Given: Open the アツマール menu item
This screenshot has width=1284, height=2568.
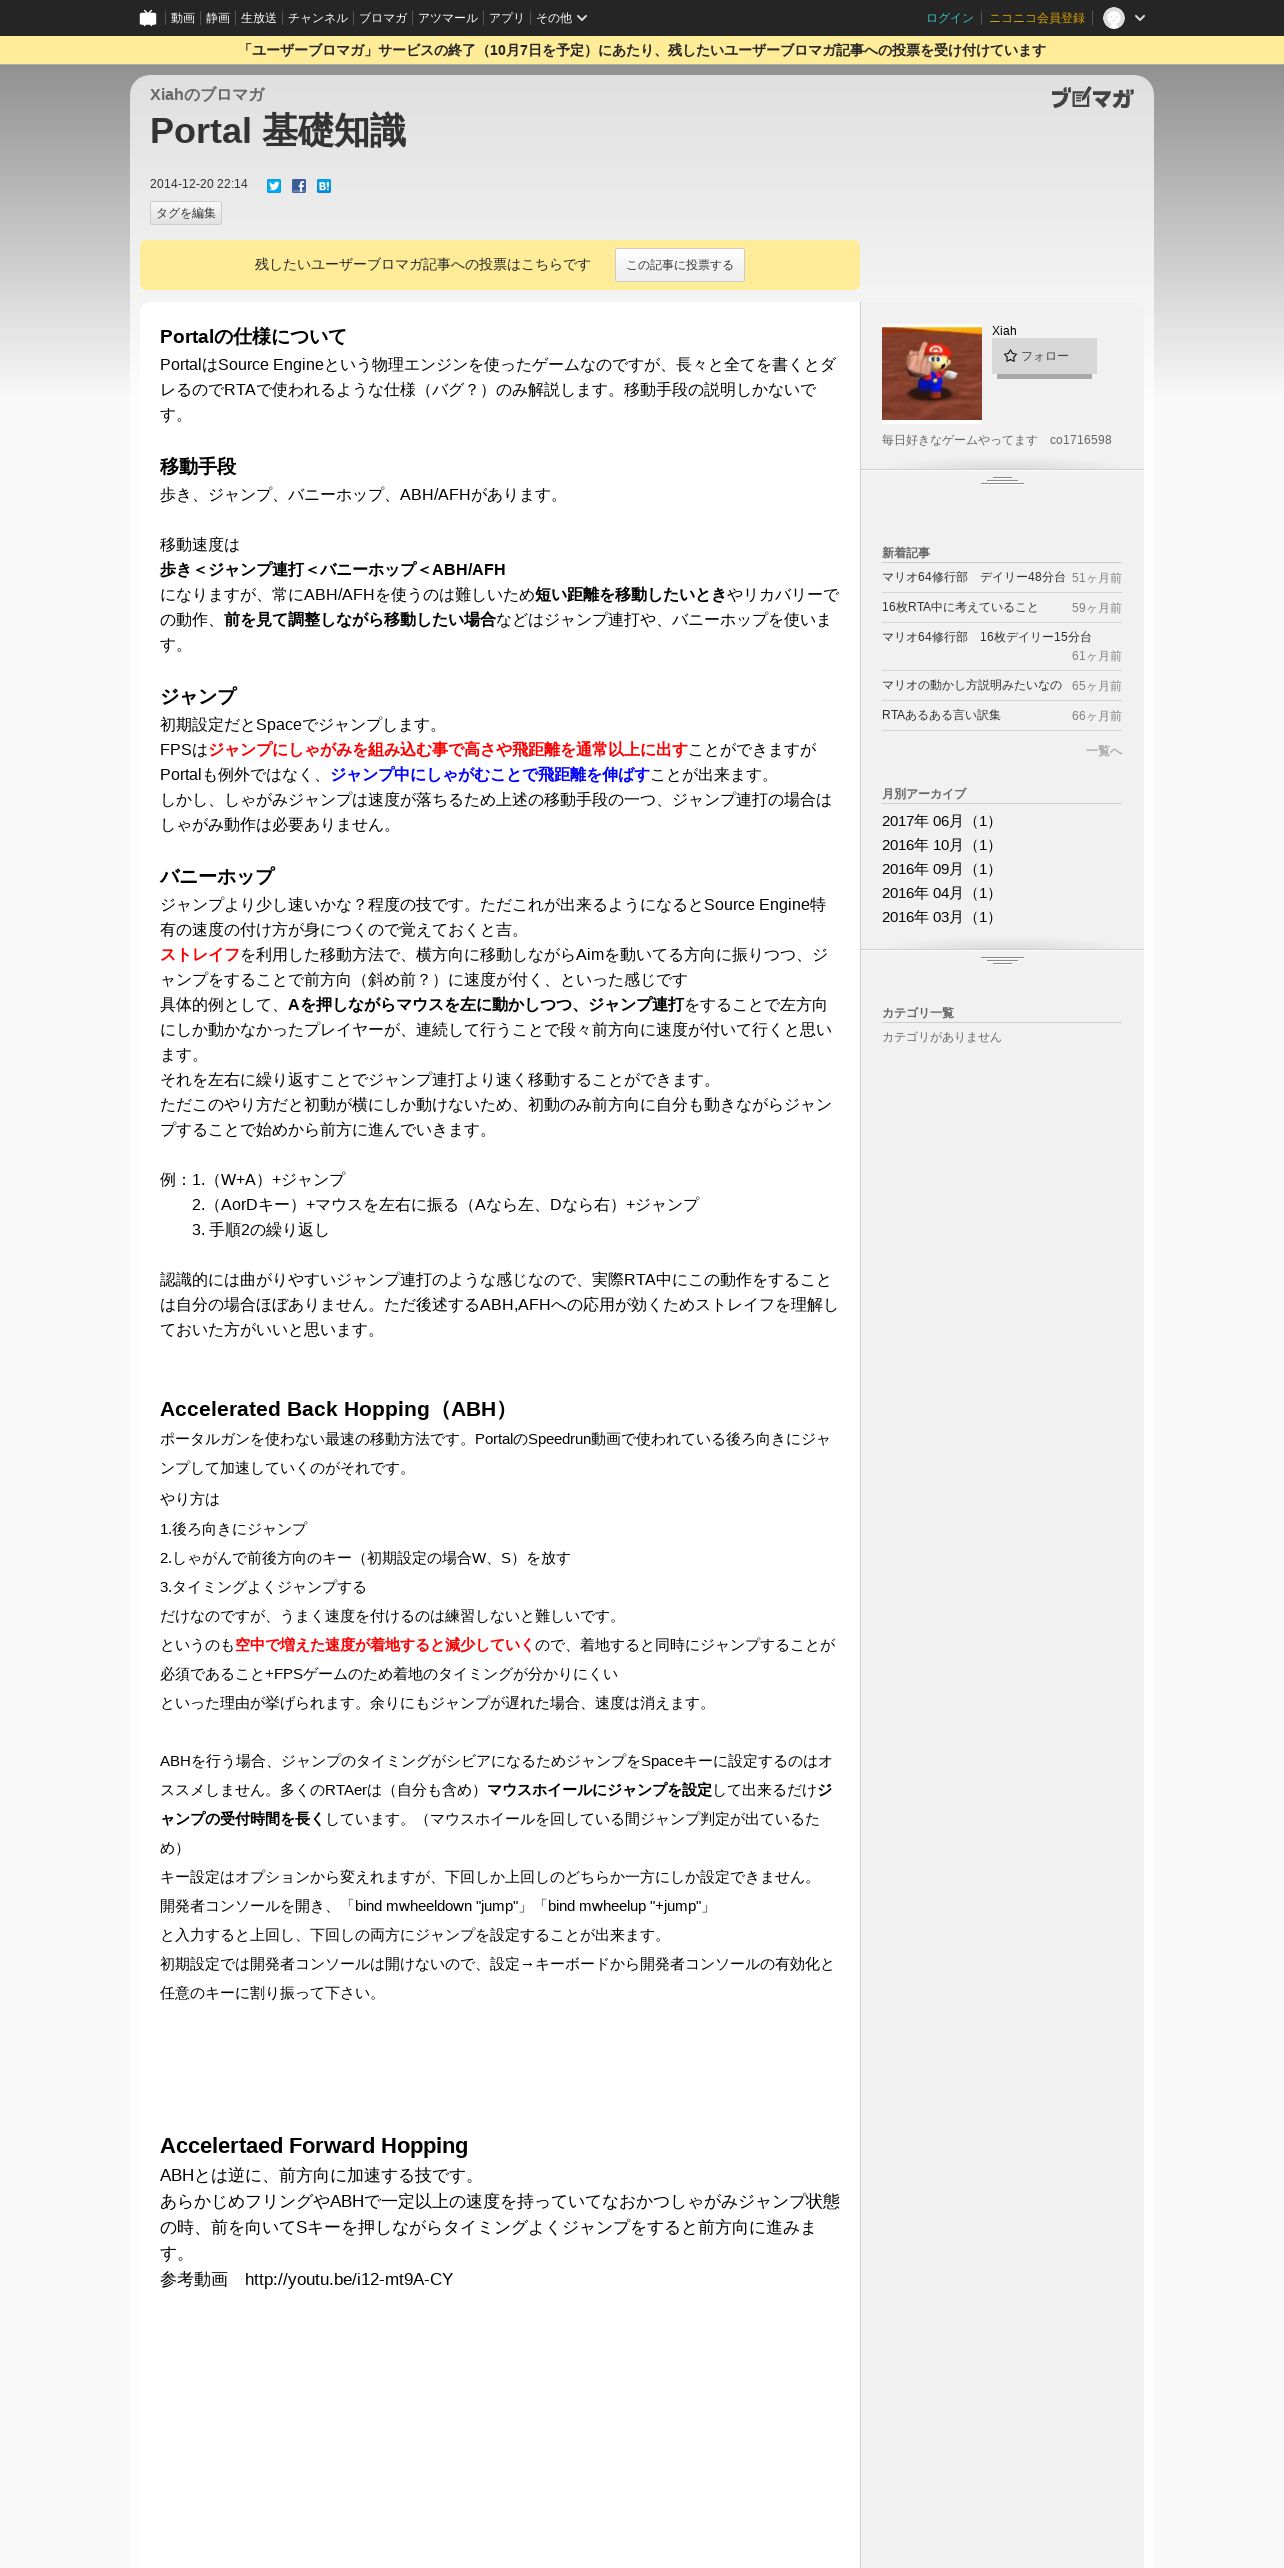Looking at the screenshot, I should 448,18.
